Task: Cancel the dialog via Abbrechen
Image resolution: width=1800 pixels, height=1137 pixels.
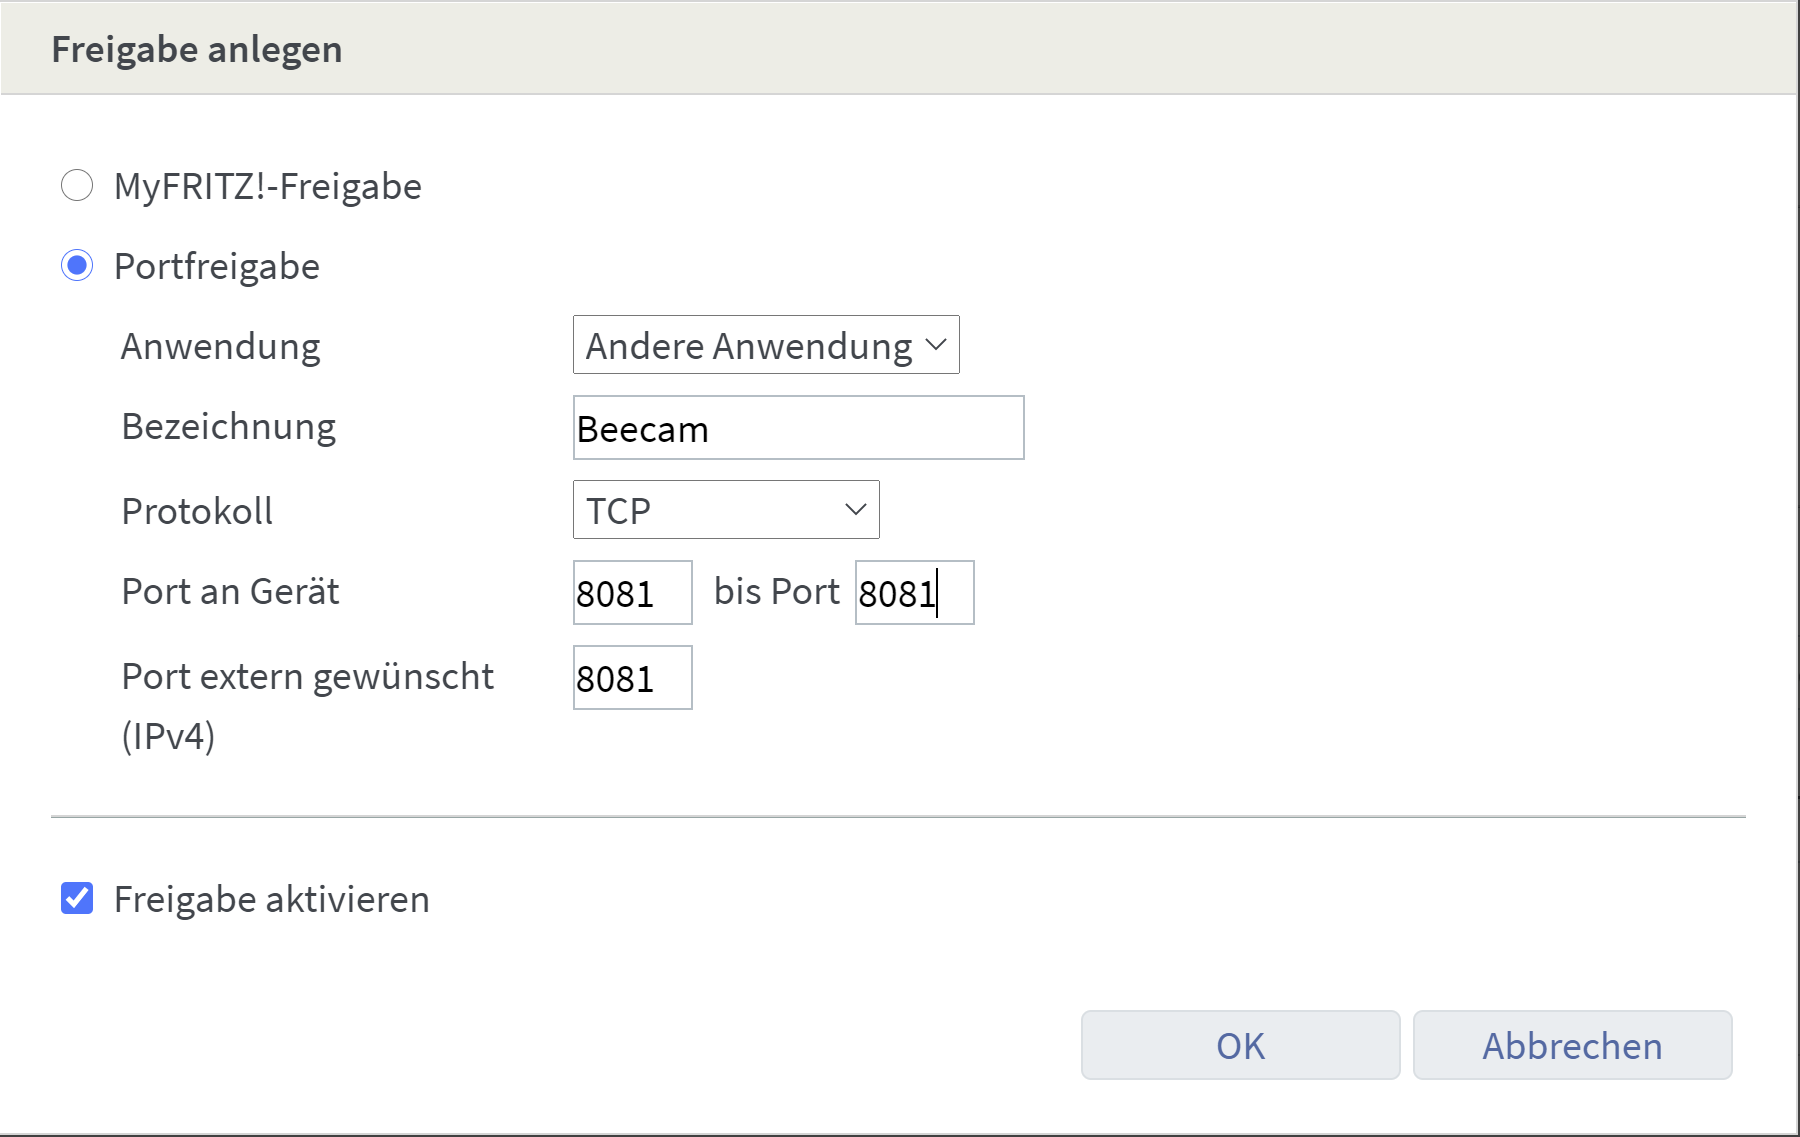Action: [1571, 1045]
